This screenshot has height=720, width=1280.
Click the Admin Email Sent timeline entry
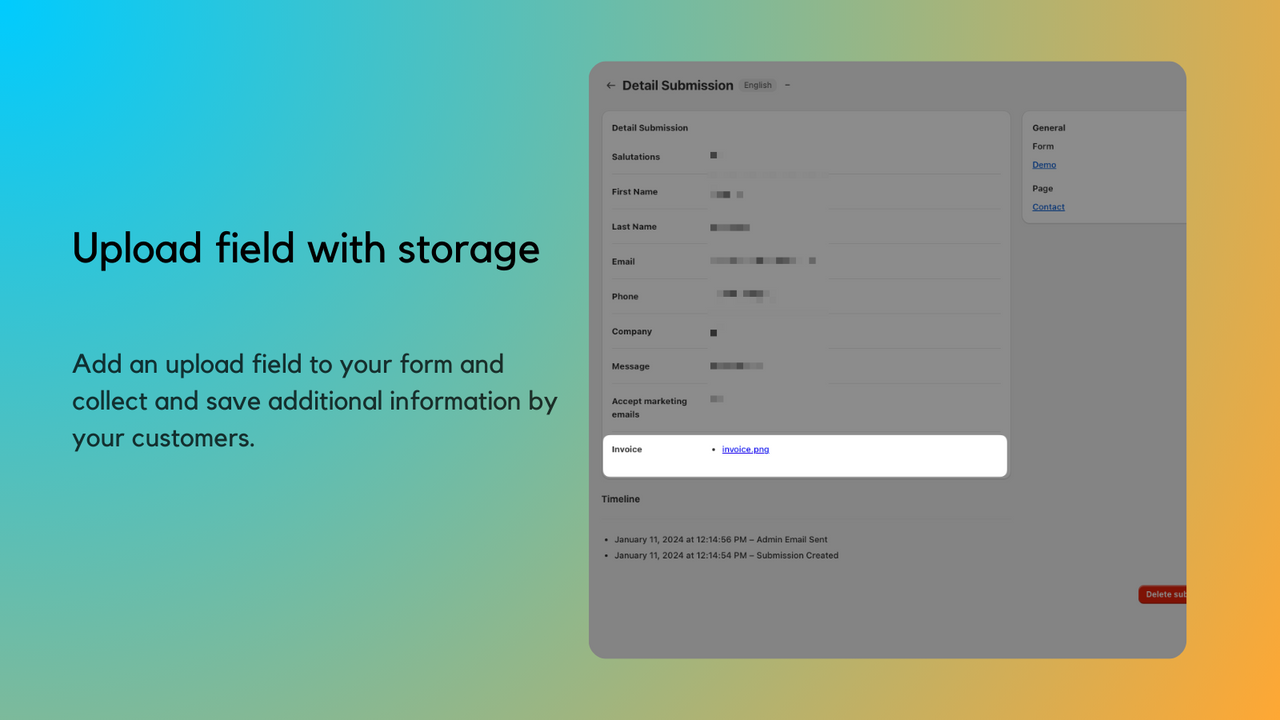point(721,540)
